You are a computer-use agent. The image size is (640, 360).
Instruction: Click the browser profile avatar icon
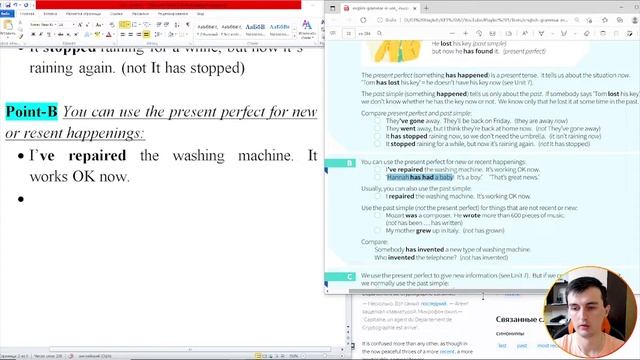(x=635, y=20)
